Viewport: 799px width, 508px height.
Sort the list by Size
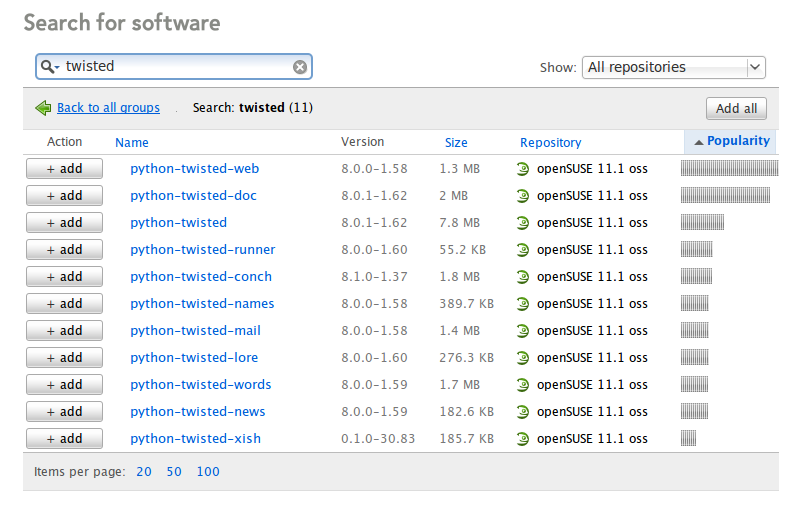(x=456, y=143)
